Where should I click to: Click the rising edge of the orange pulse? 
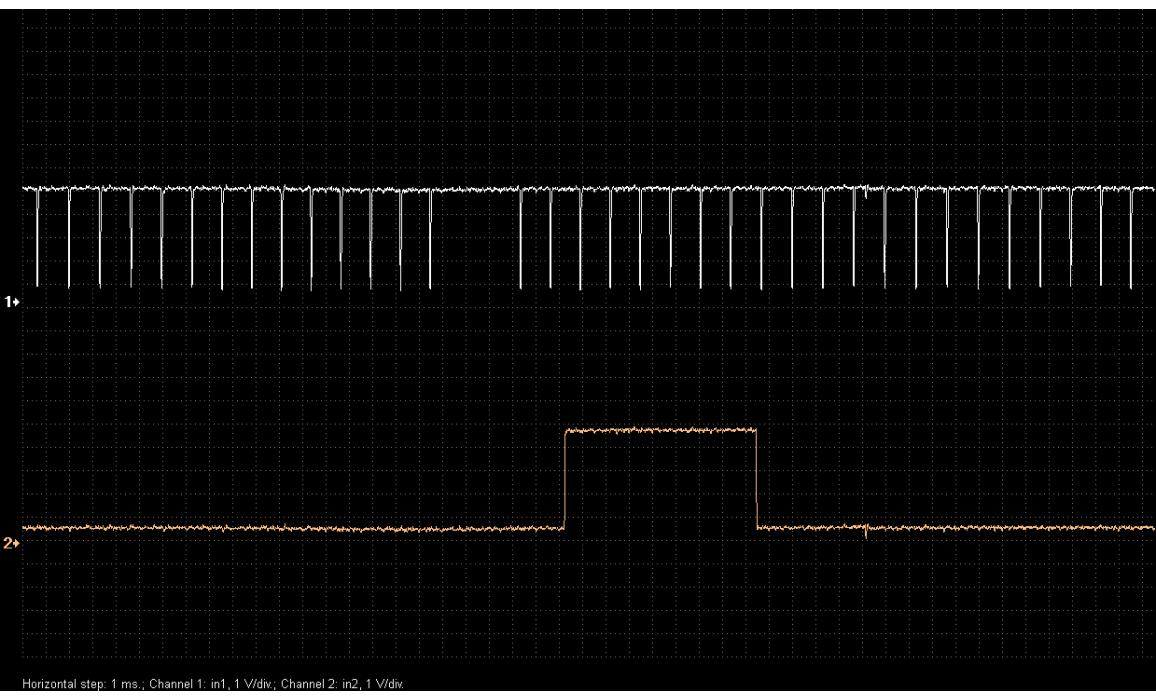tap(566, 478)
